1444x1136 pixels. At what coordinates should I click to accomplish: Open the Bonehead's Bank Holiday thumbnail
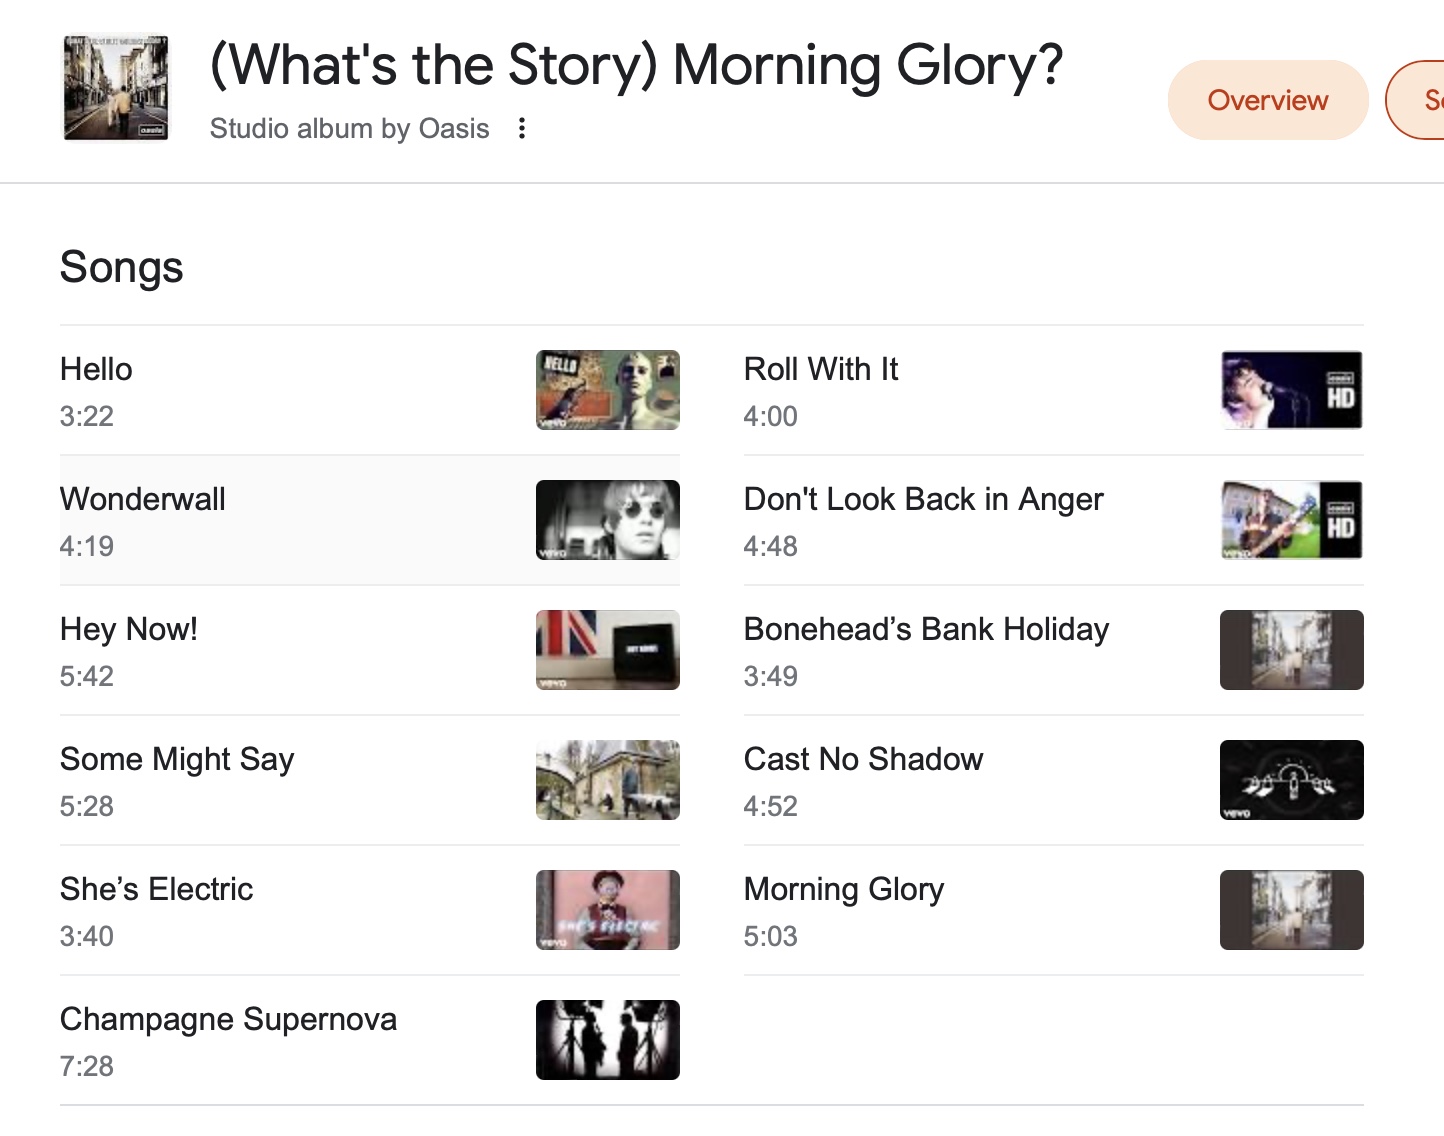click(x=1292, y=650)
